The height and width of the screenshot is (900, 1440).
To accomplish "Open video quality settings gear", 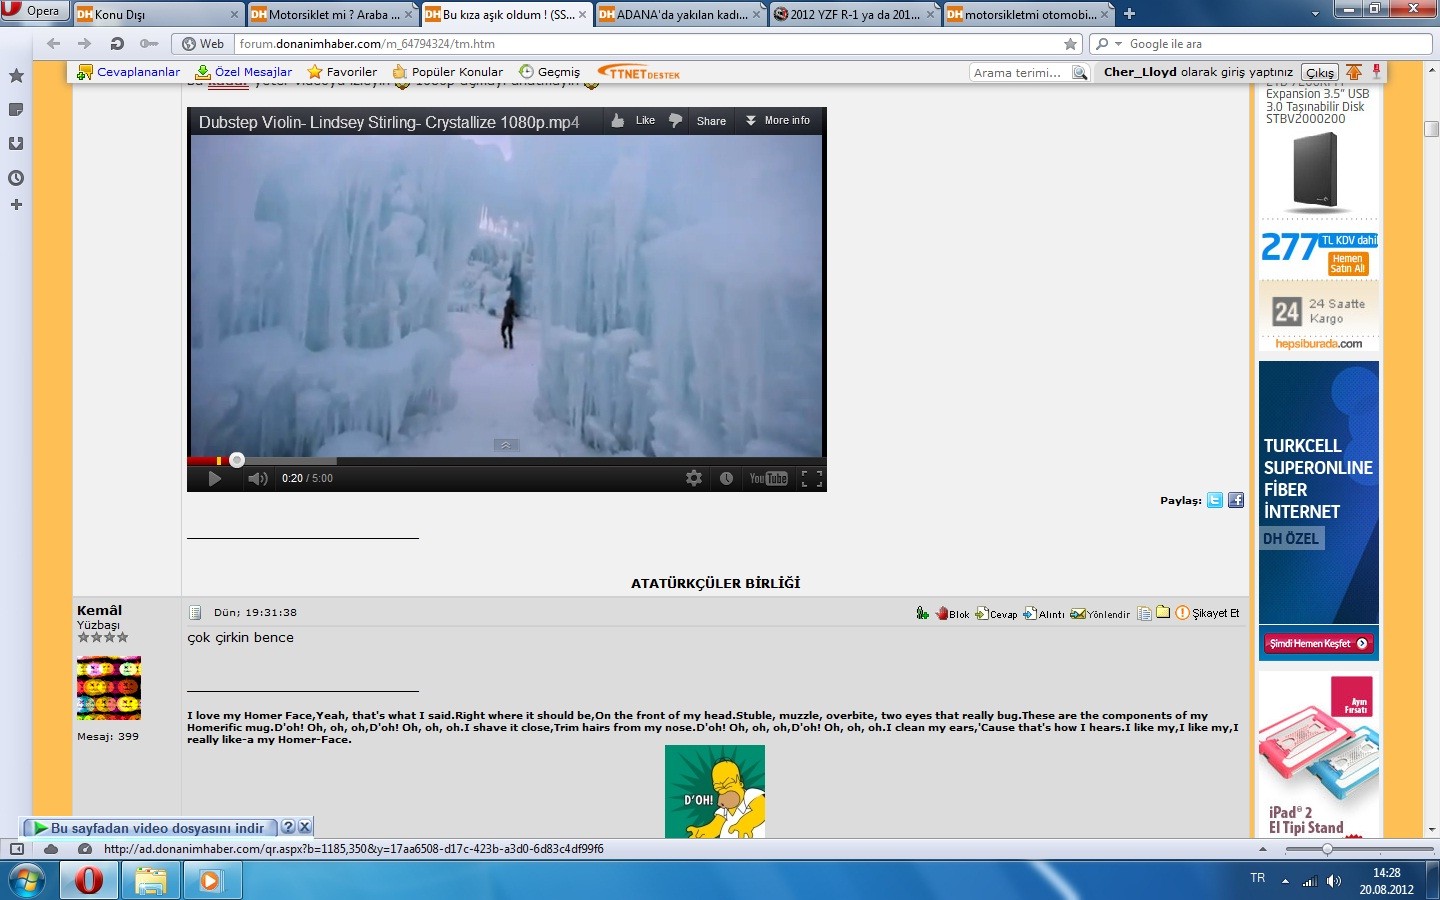I will click(x=694, y=479).
